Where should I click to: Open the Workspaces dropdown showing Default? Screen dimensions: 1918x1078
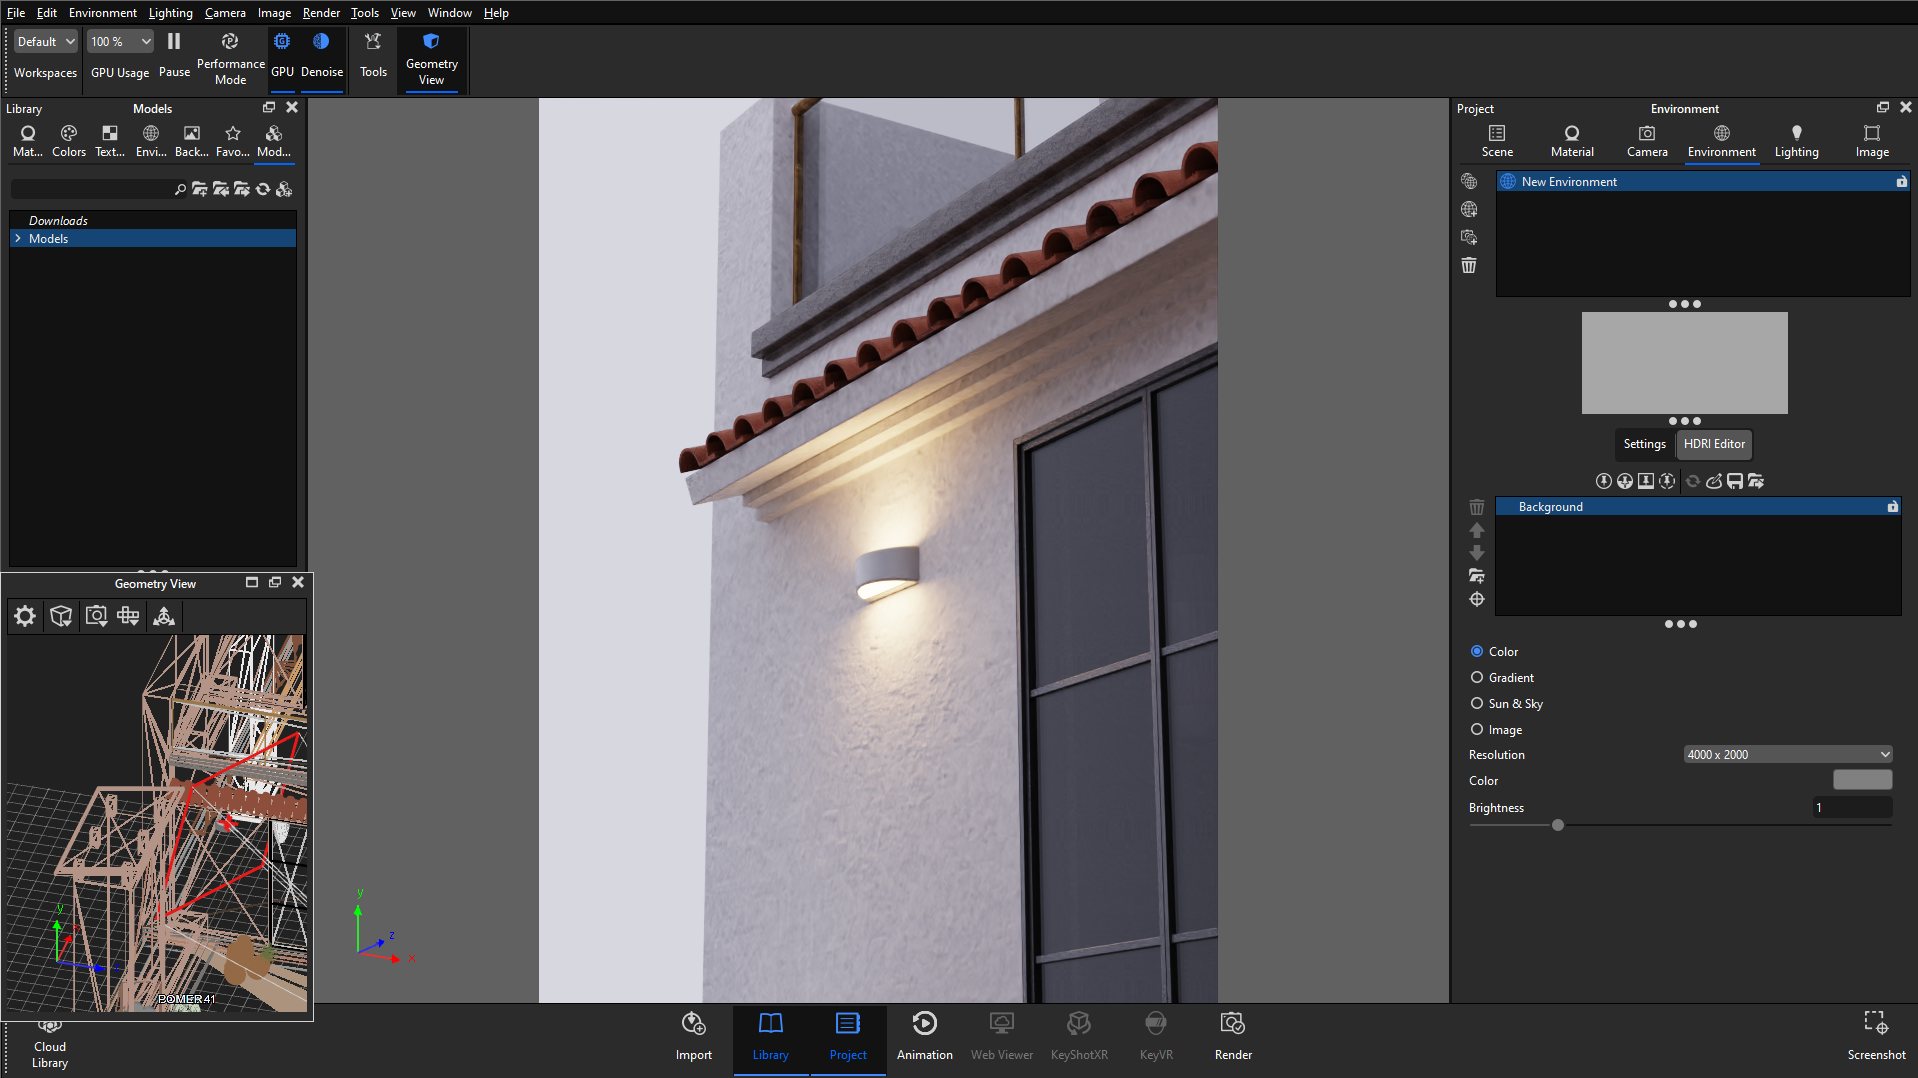[x=45, y=41]
